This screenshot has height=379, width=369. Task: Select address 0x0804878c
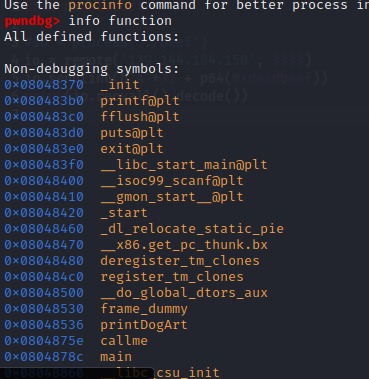click(44, 357)
